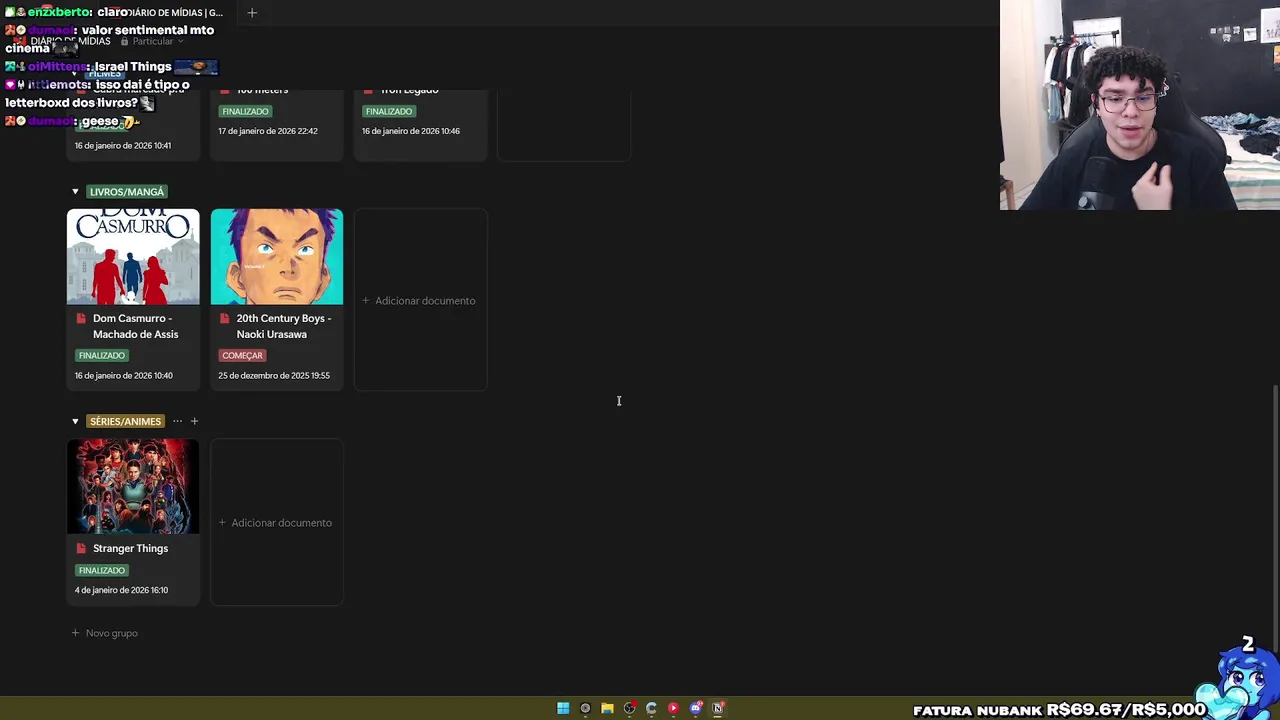This screenshot has width=1280, height=720.
Task: Open the SÉRIES/ANIMES group options ellipsis
Action: 177,421
